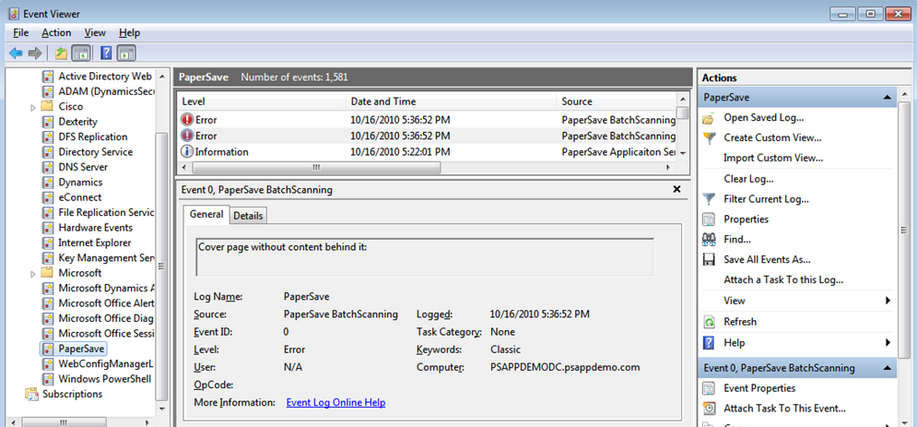Click the green Refresh icon in Actions
917x427 pixels.
(709, 322)
